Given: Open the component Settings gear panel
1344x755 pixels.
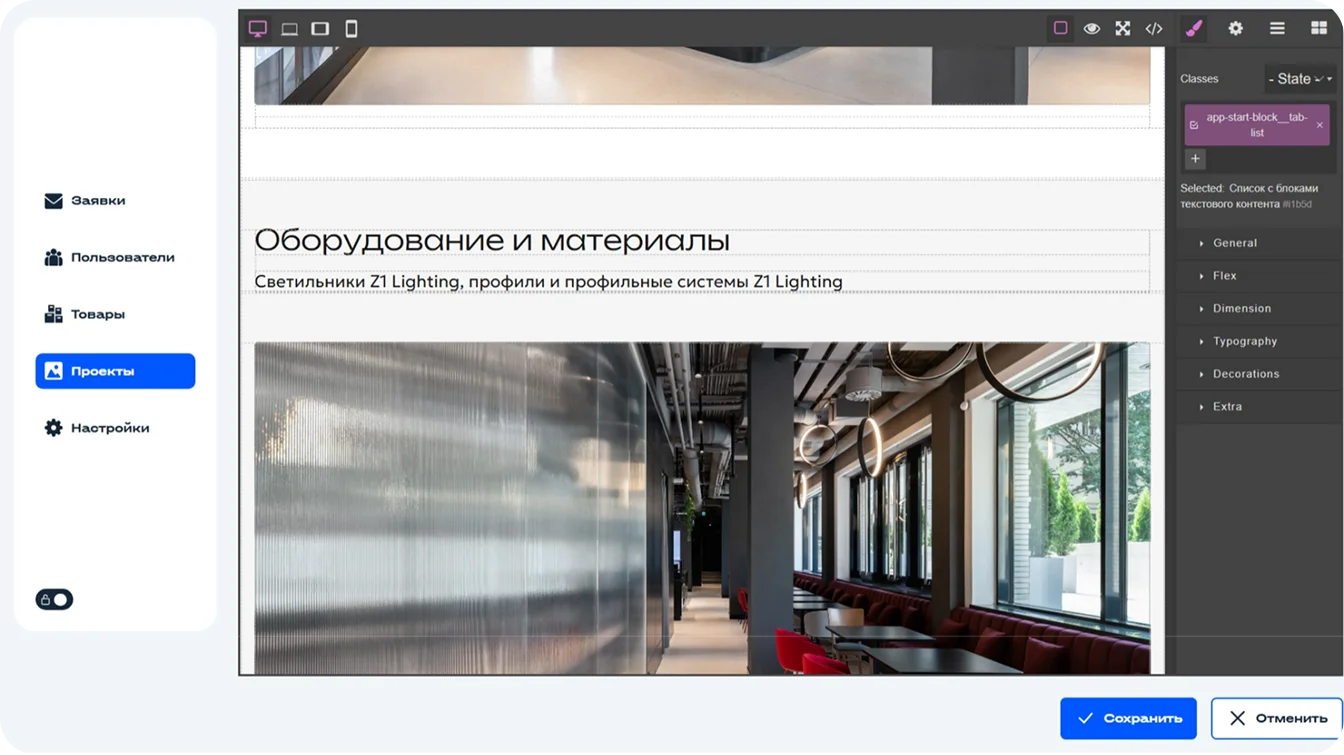Looking at the screenshot, I should click(1236, 28).
